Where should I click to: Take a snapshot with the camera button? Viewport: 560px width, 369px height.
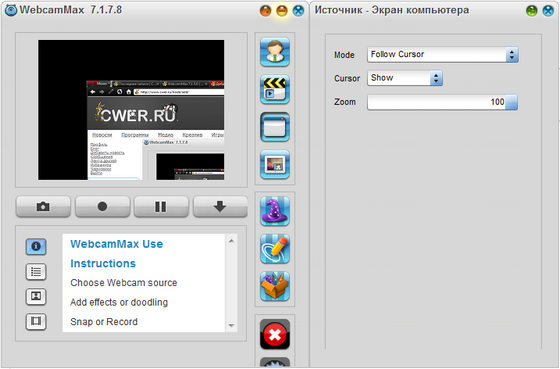pyautogui.click(x=43, y=206)
